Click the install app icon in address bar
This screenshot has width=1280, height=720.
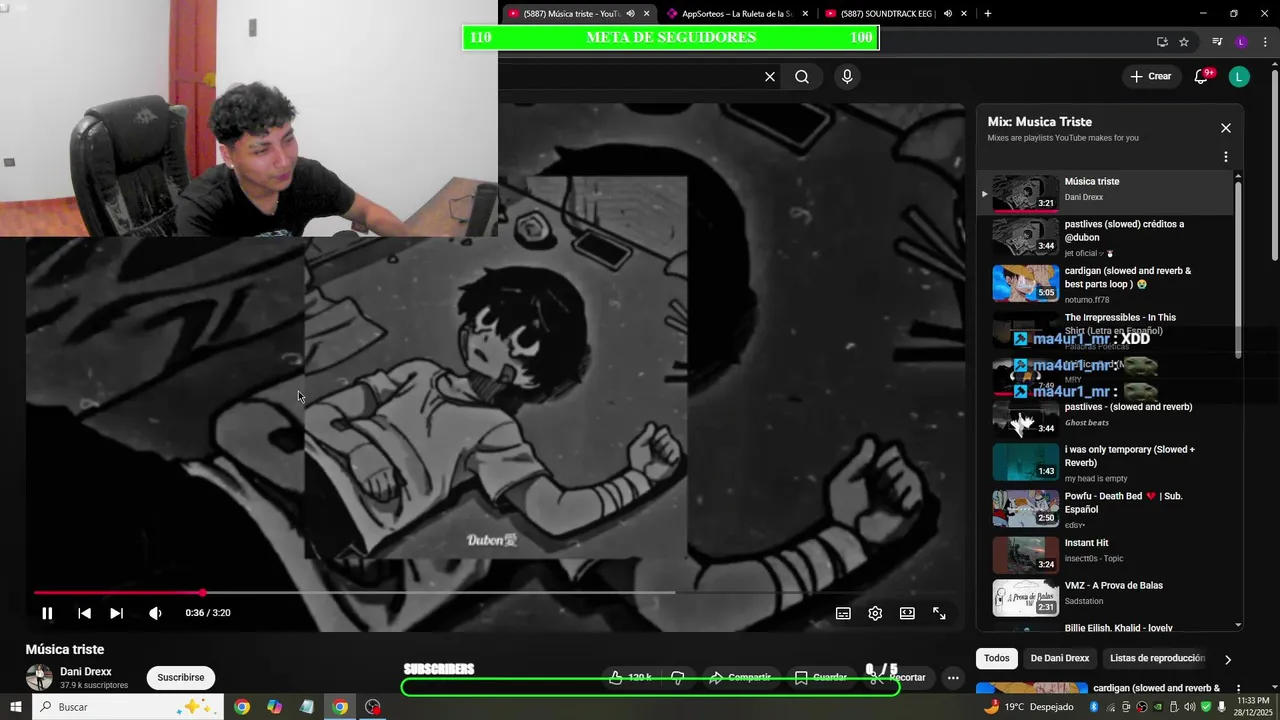pyautogui.click(x=1162, y=42)
